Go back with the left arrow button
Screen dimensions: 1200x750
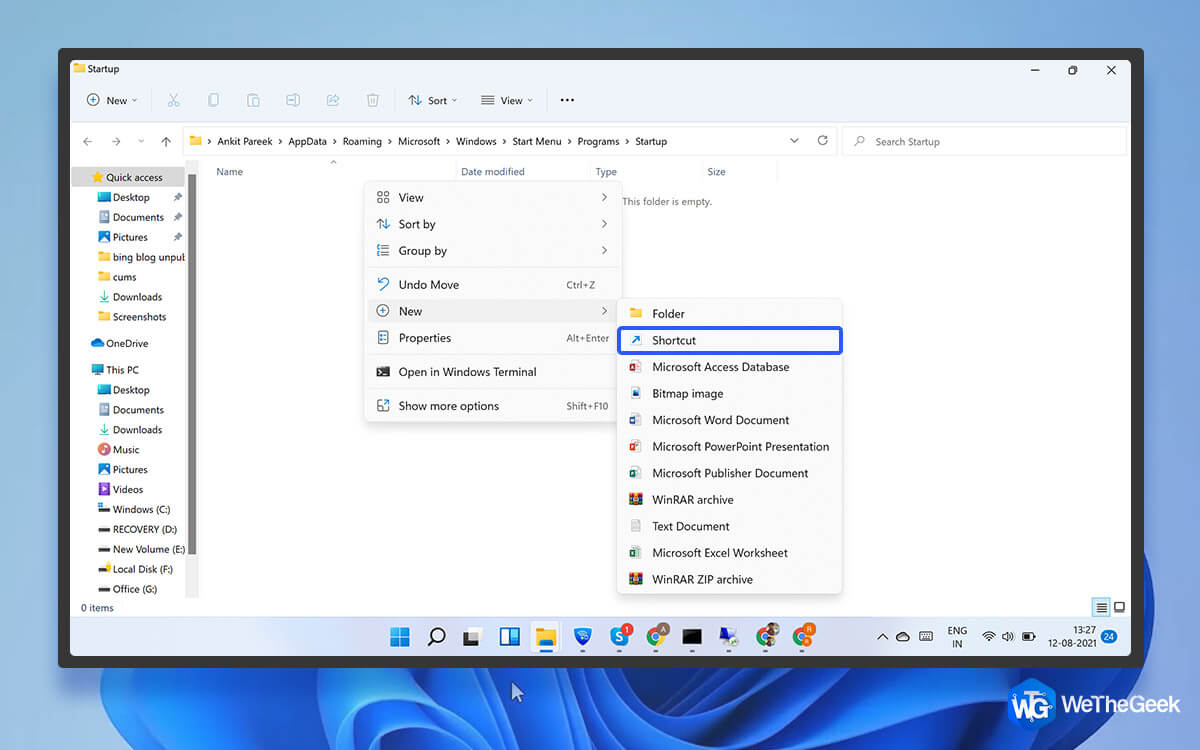88,141
